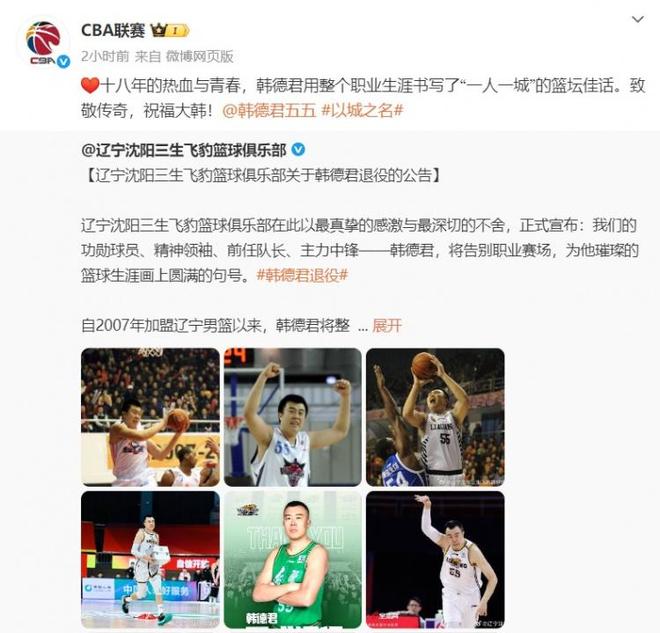
Task: Open the post options chevron menu
Action: point(638,19)
